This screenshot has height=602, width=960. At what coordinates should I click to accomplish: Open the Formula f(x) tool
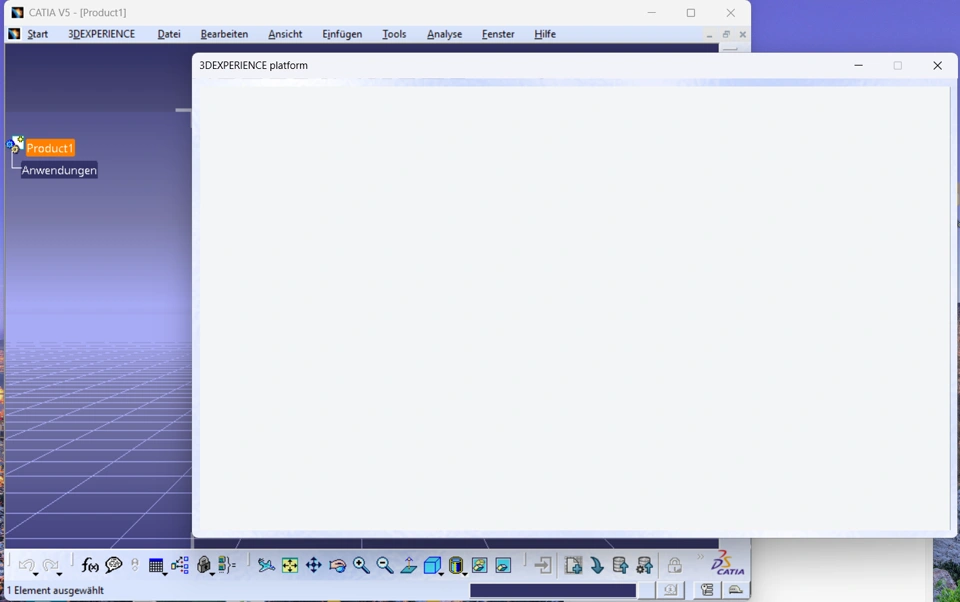coord(89,565)
